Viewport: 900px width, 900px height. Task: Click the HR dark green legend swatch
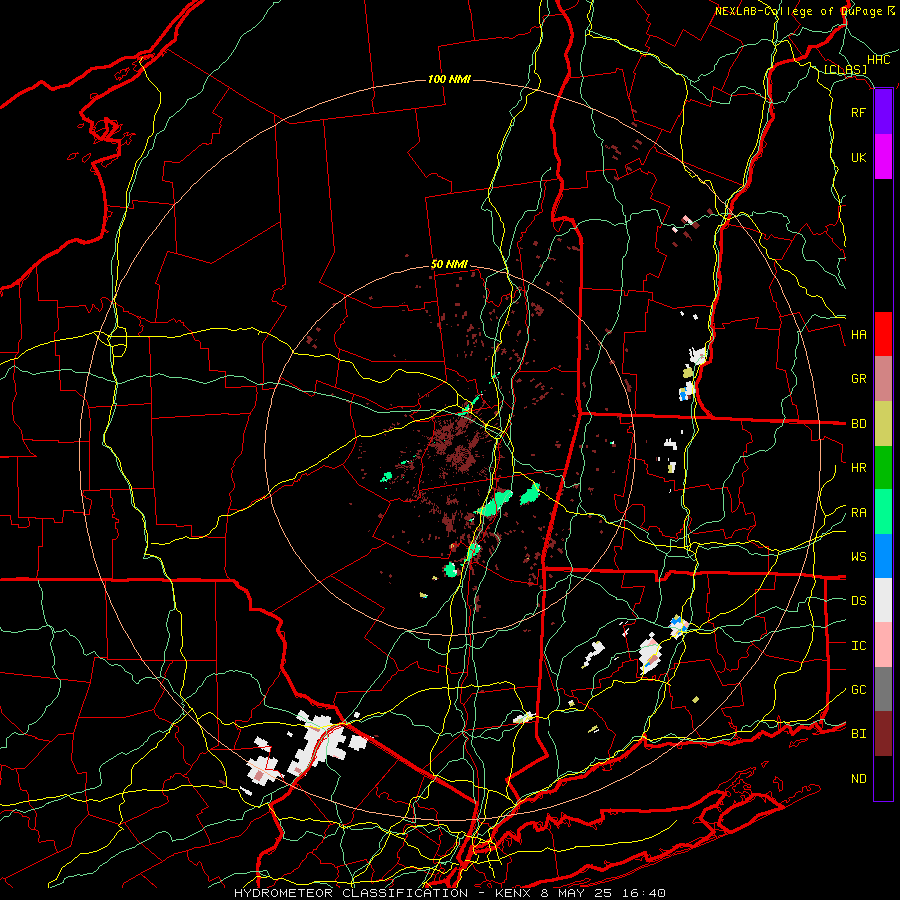tap(883, 468)
